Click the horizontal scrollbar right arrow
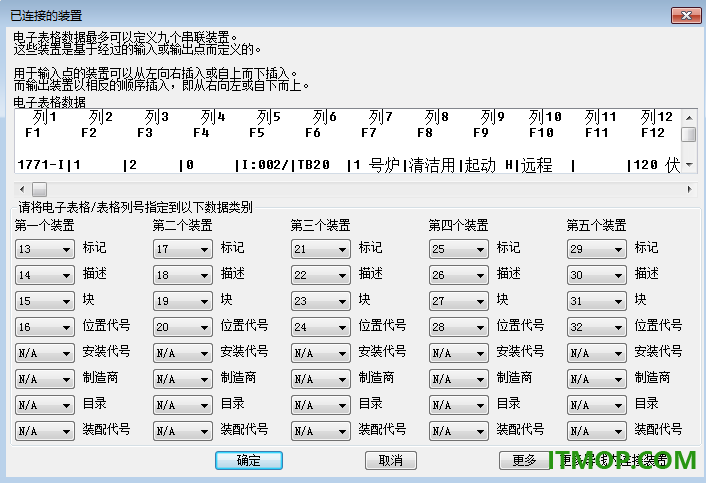The height and width of the screenshot is (483, 706). tap(689, 190)
